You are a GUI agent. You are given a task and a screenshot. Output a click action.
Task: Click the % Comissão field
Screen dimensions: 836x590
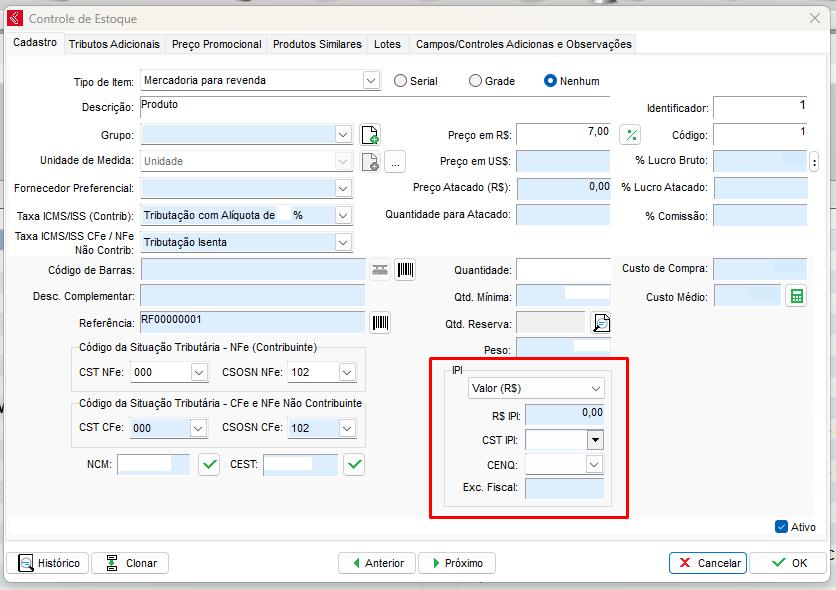[761, 216]
